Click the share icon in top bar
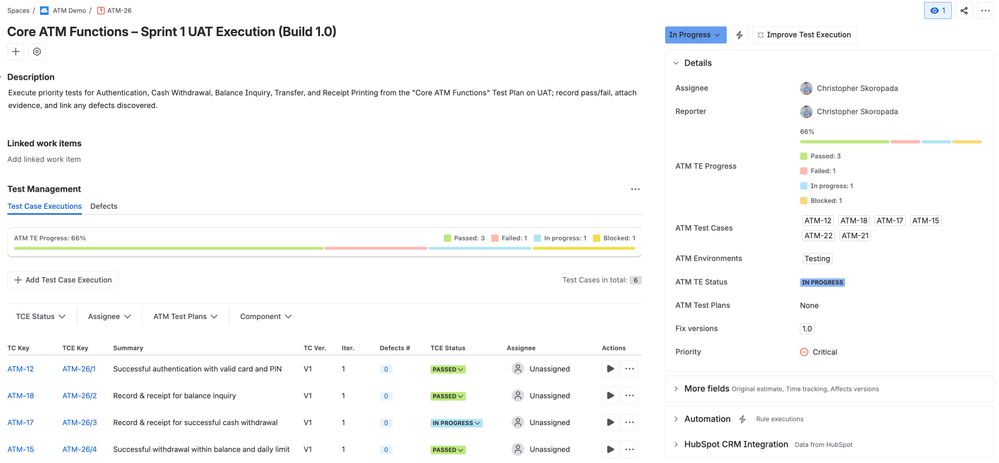The height and width of the screenshot is (463, 999). coord(964,10)
